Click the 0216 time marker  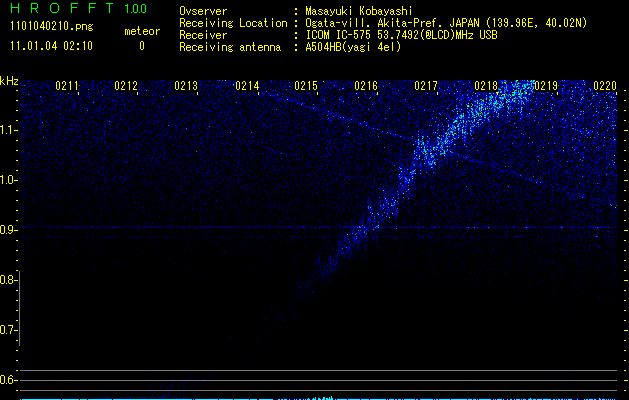click(x=366, y=86)
